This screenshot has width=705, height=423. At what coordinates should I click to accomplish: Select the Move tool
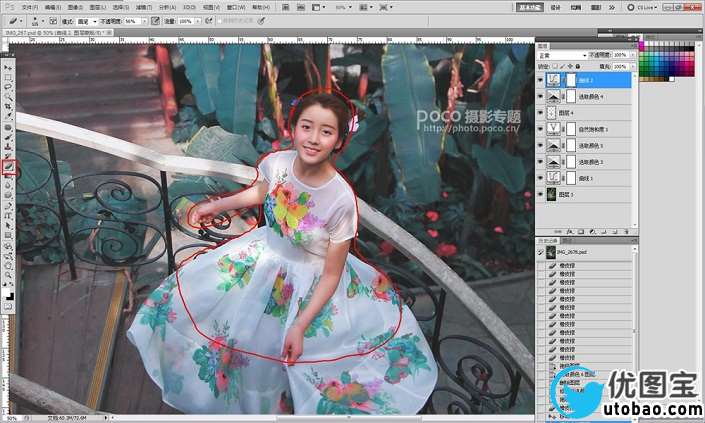tap(8, 67)
